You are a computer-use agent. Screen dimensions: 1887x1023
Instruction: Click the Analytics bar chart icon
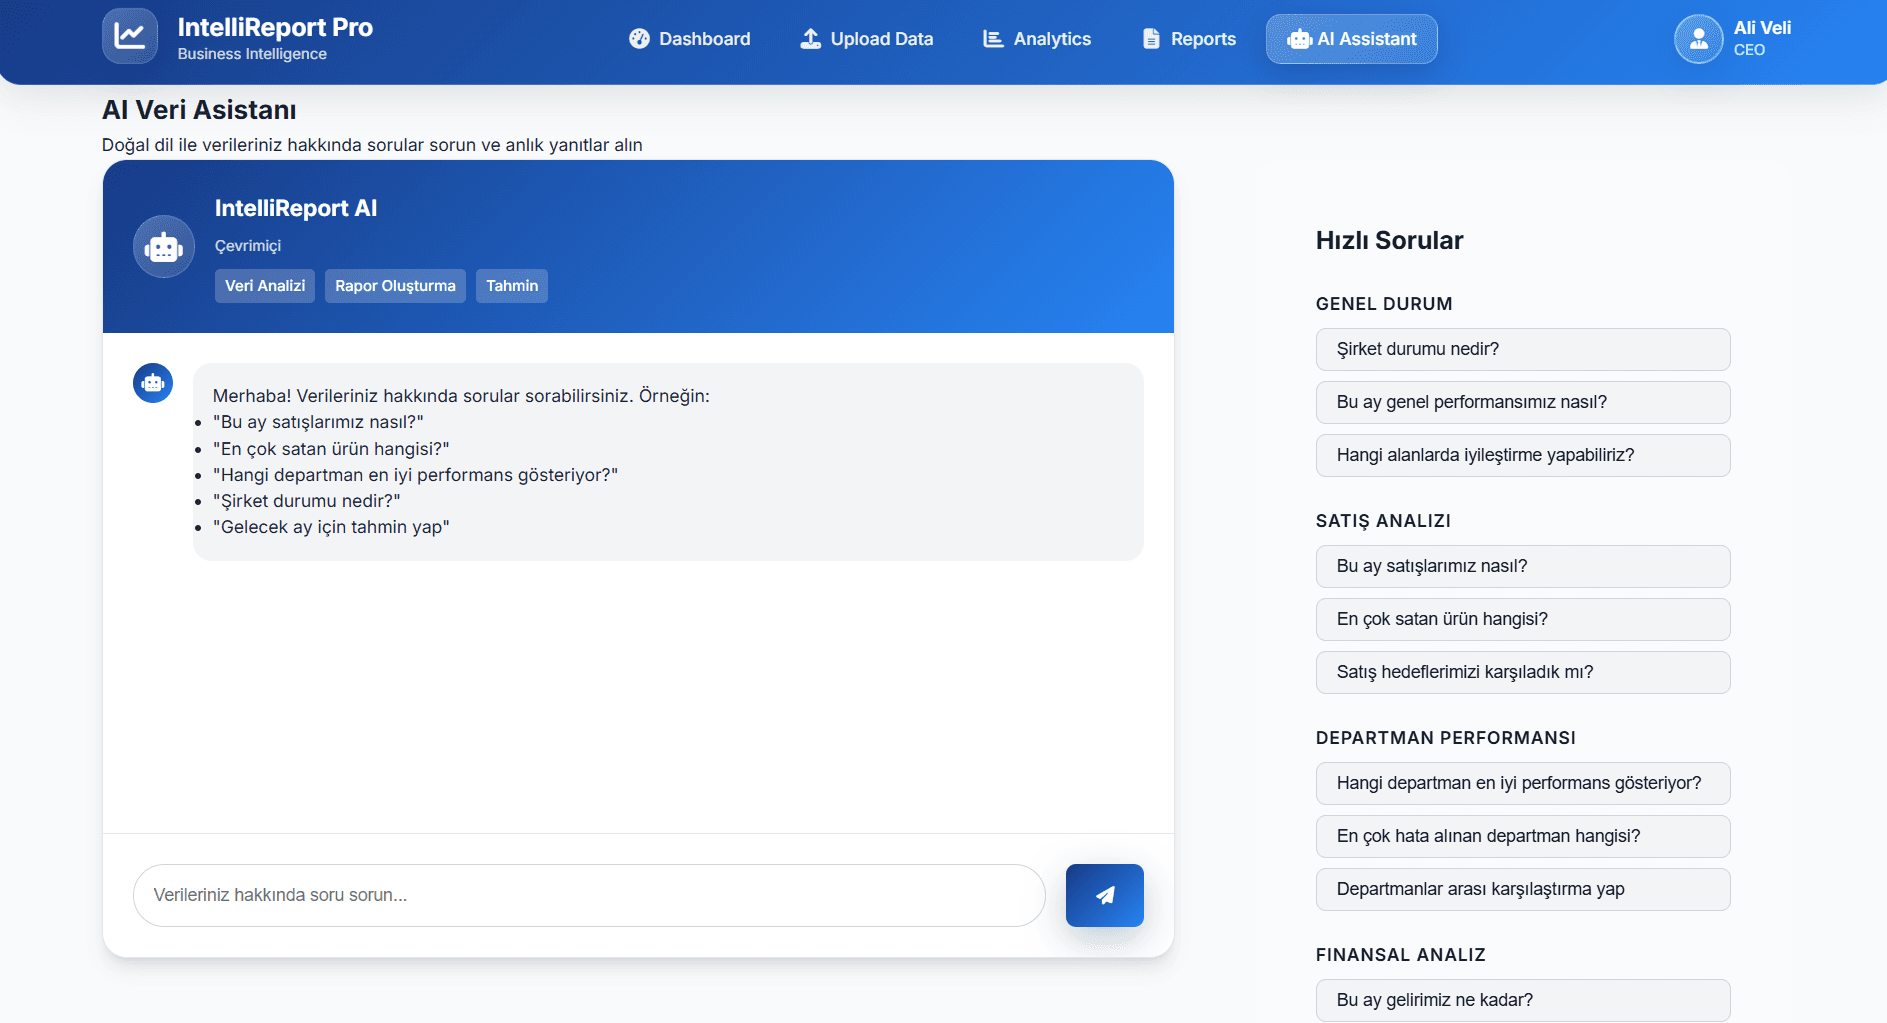click(993, 39)
